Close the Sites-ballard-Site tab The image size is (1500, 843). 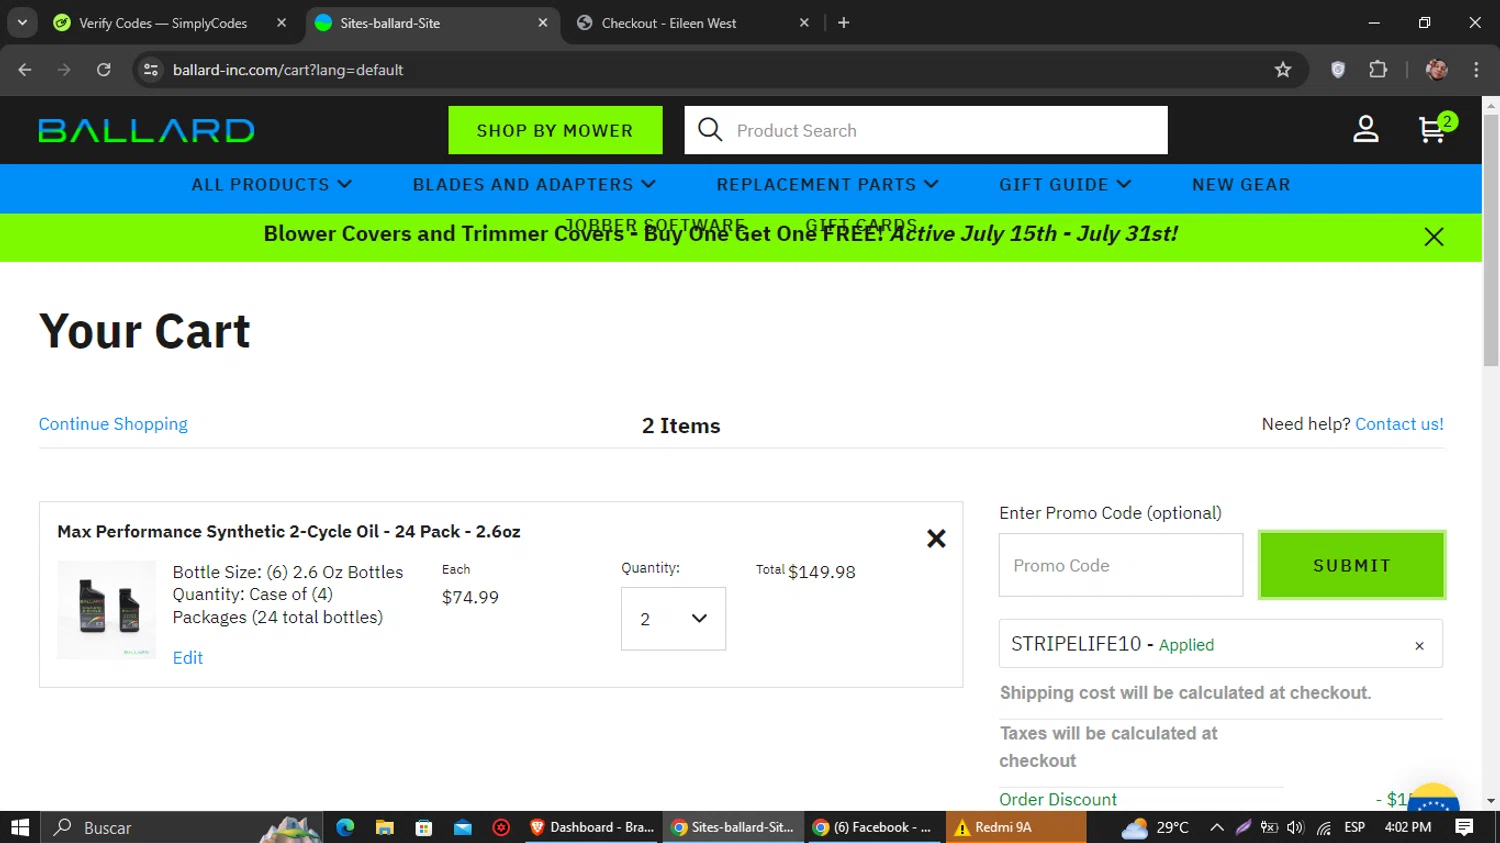click(543, 23)
